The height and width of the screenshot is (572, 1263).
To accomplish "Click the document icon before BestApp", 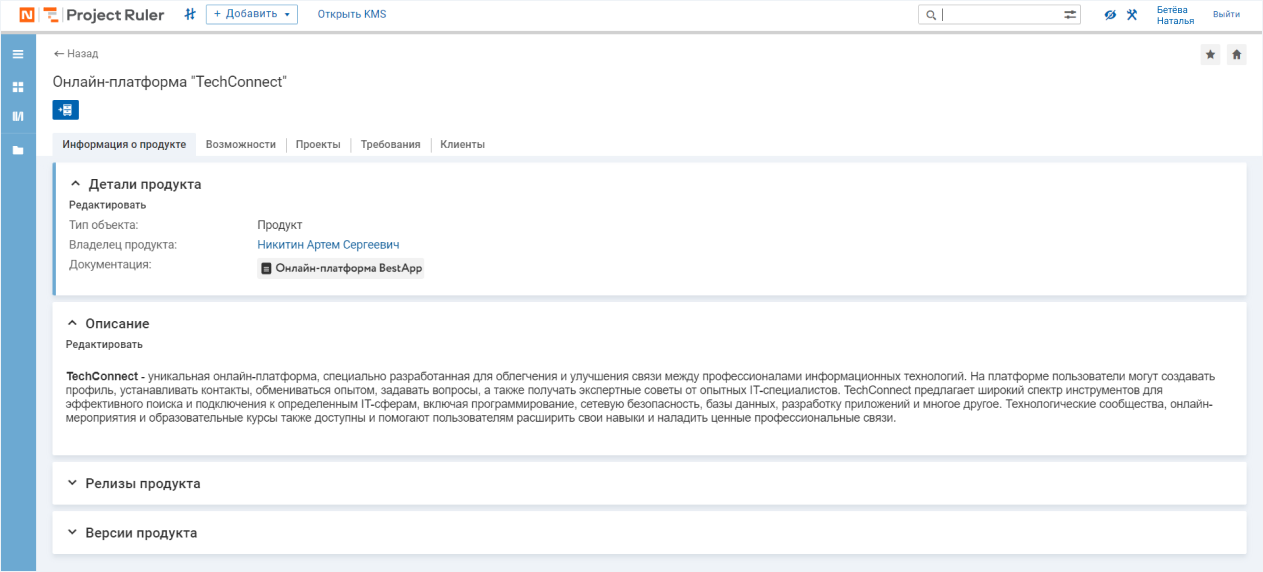I will click(x=266, y=269).
